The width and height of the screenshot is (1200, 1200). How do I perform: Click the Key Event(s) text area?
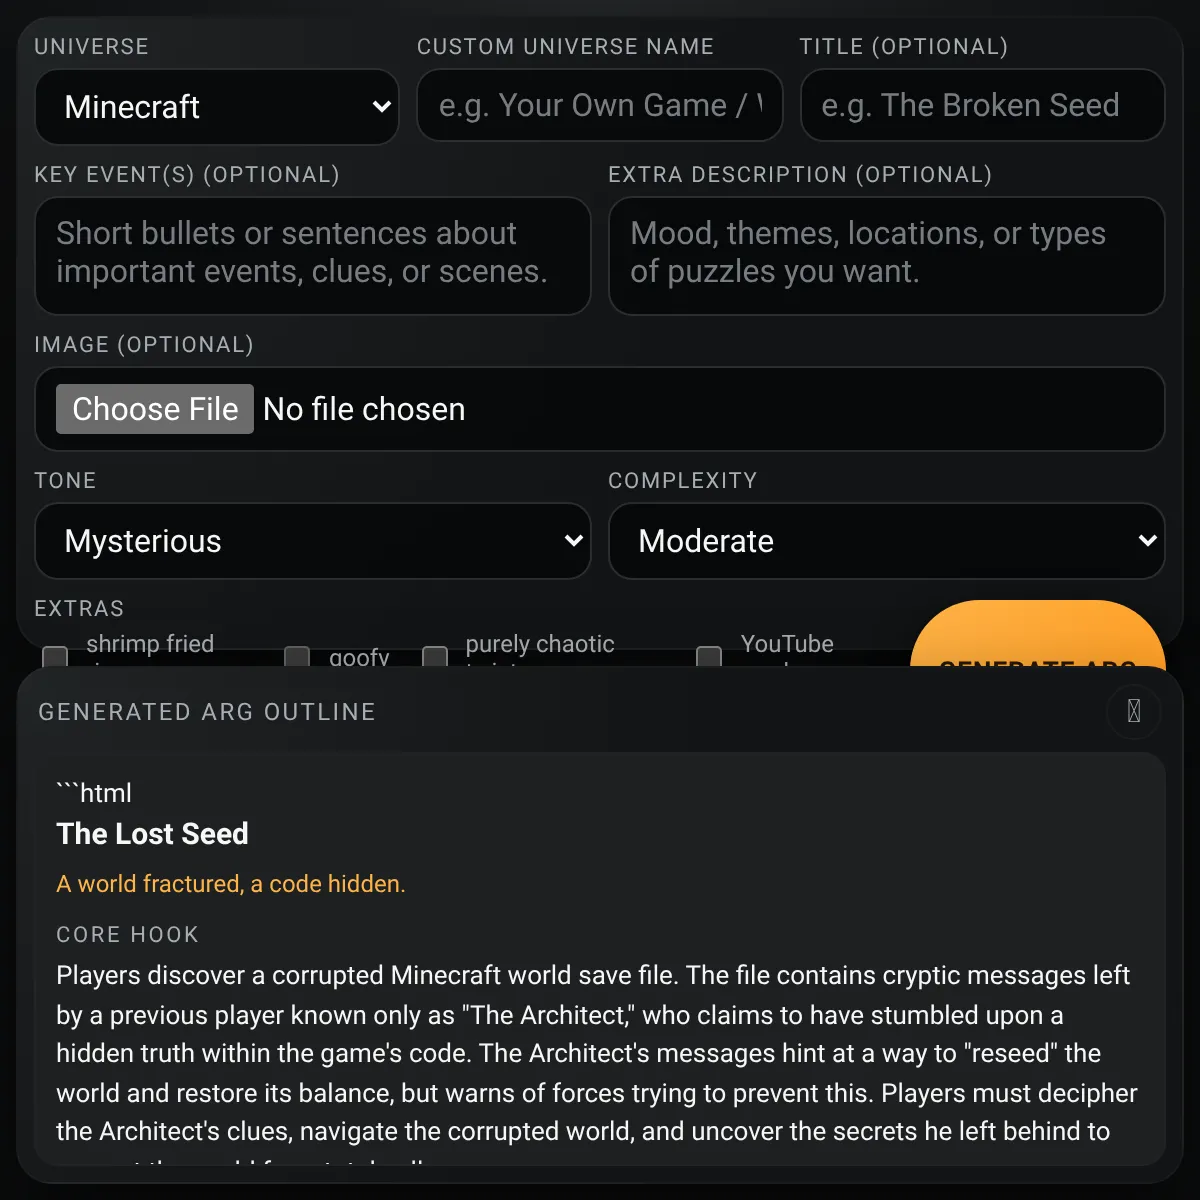[x=312, y=256]
